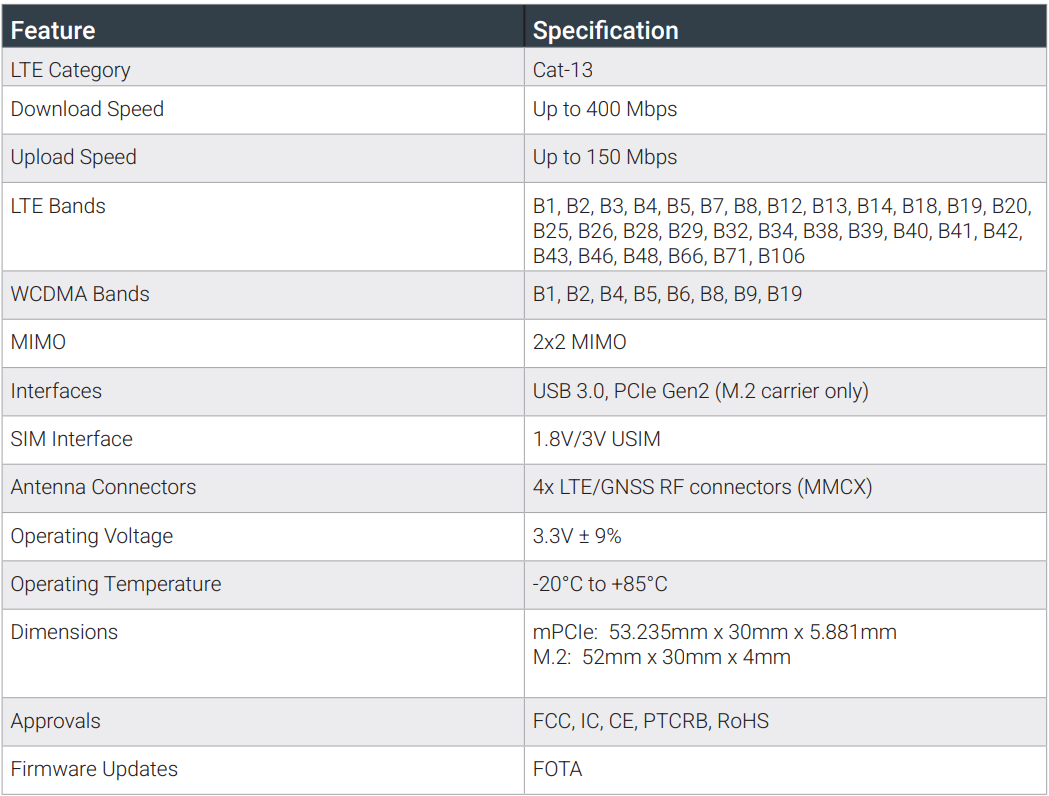
Task: Click the FOTA firmware updates value
Action: (557, 769)
